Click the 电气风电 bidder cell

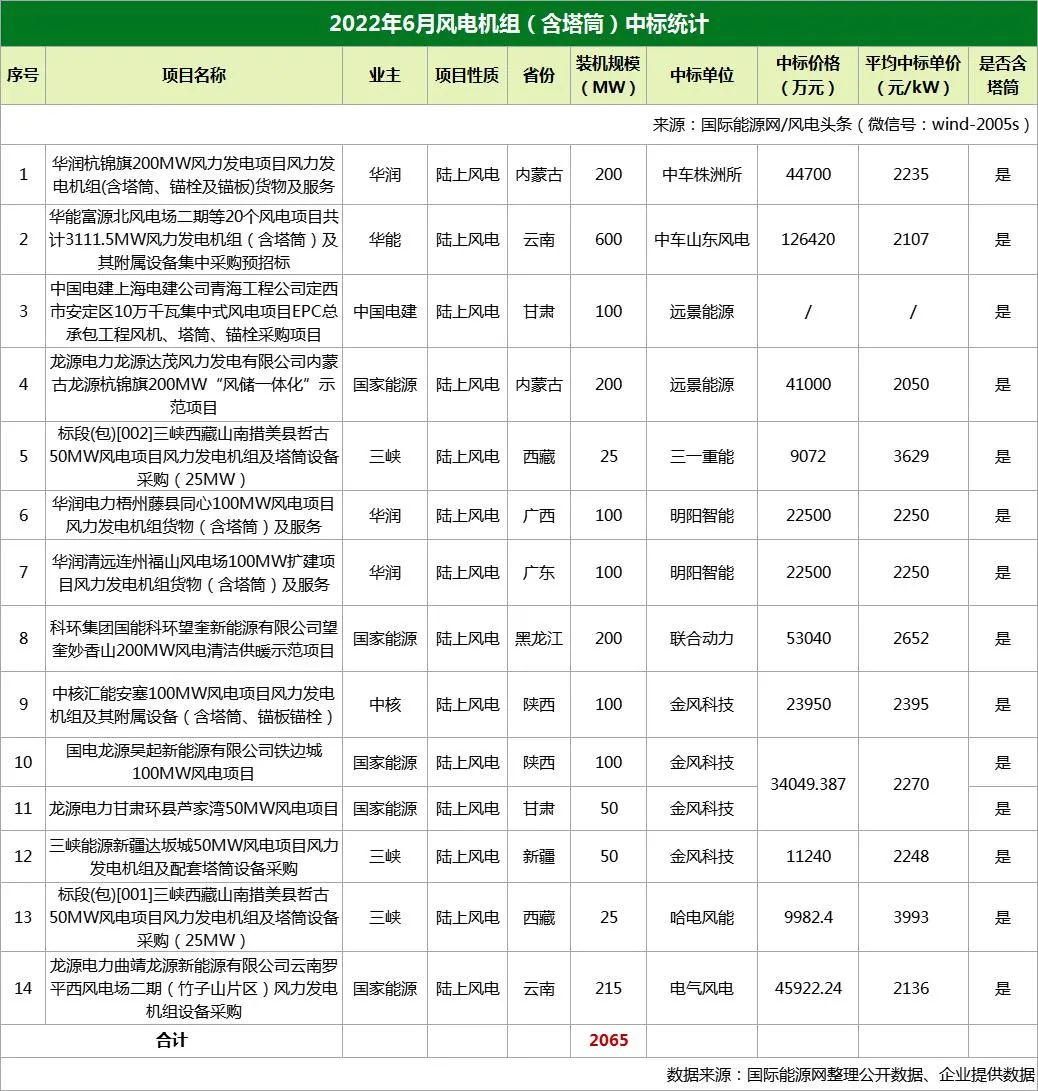click(701, 989)
